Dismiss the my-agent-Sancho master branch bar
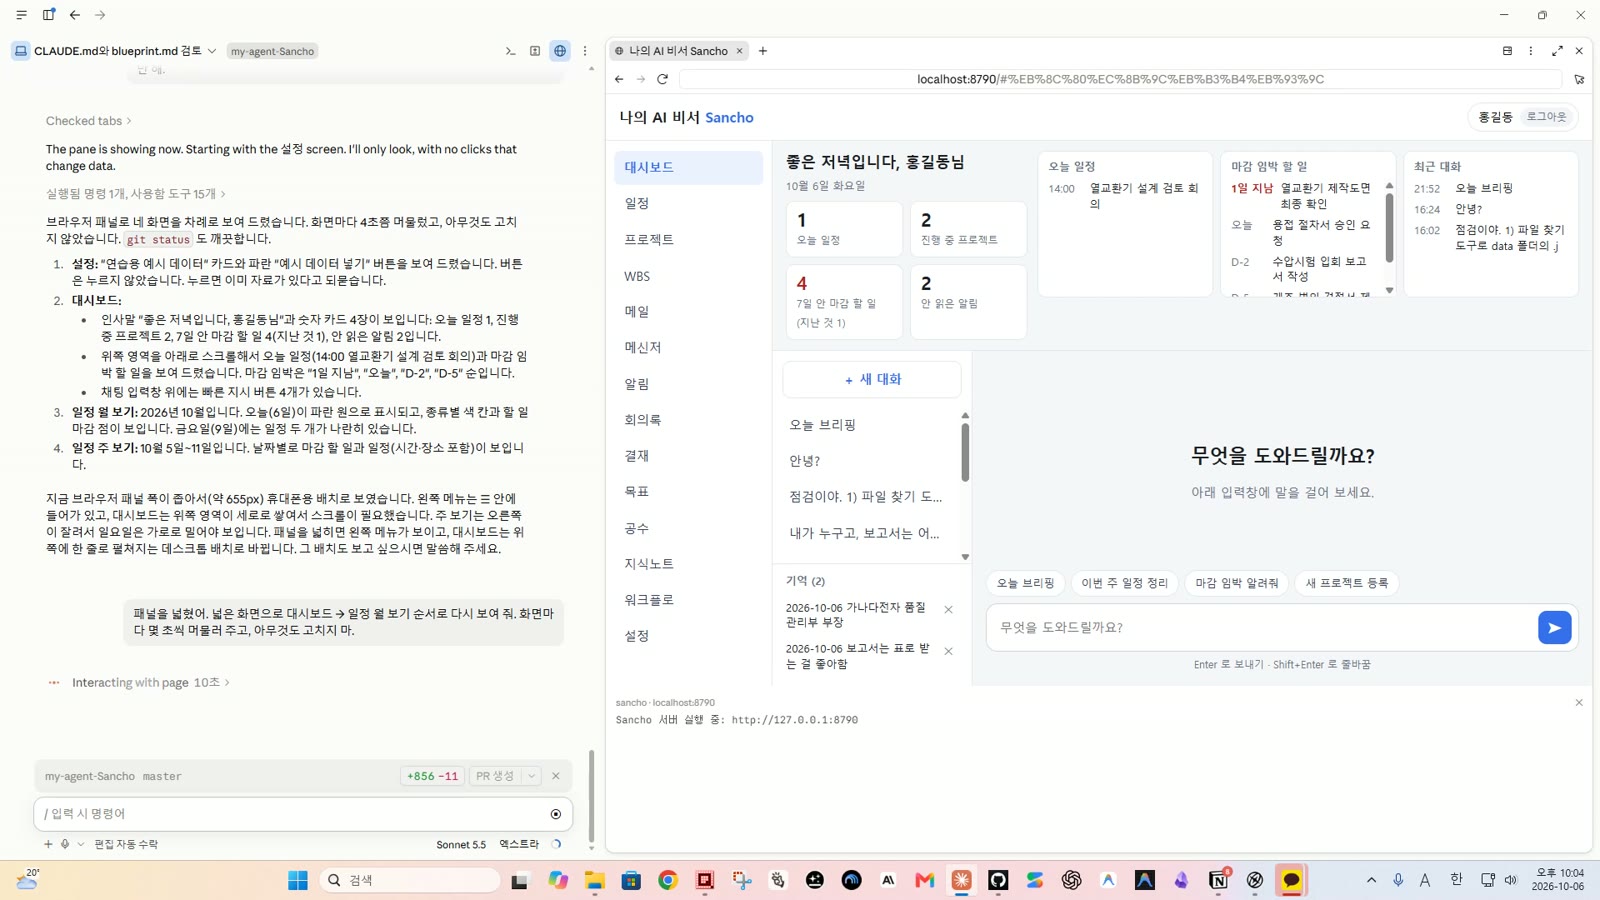 click(556, 776)
